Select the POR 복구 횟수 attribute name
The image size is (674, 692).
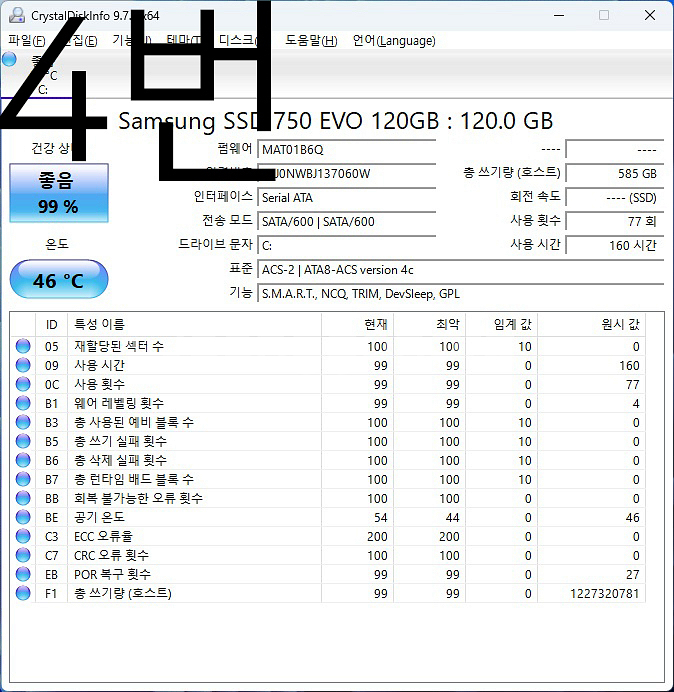tap(112, 574)
